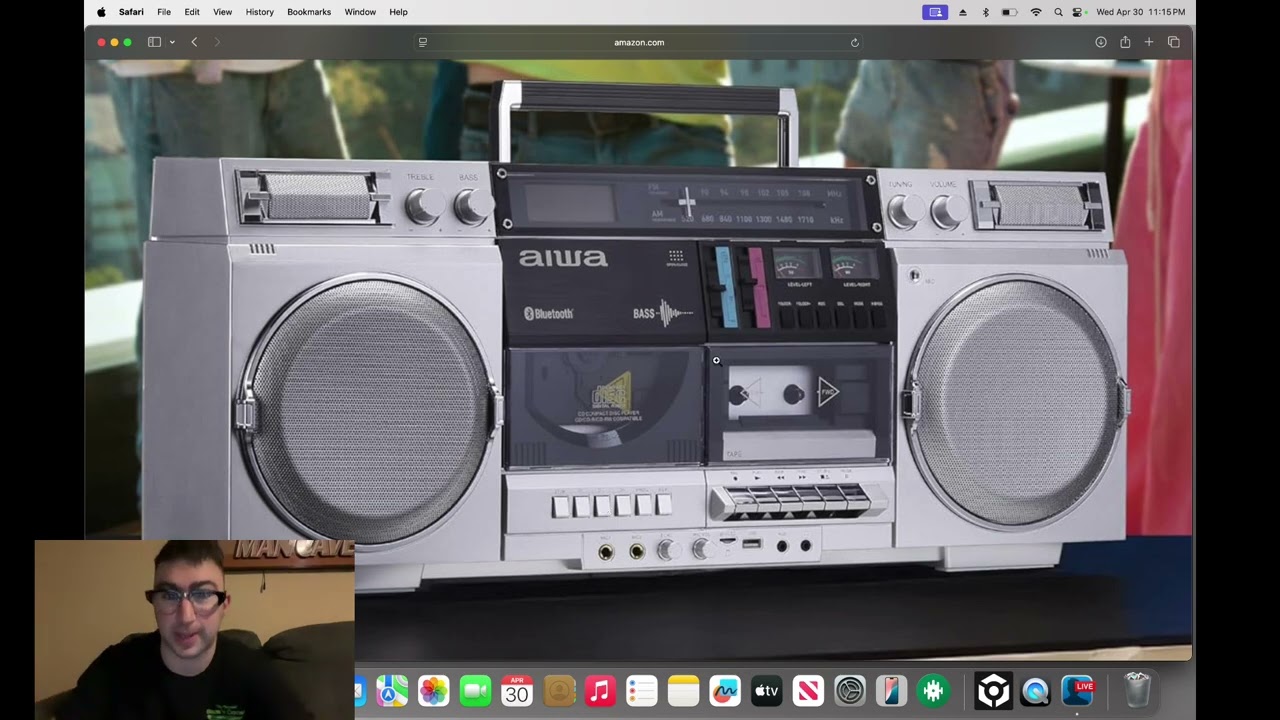The width and height of the screenshot is (1280, 720).
Task: Open Calendar showing 30 in Dock
Action: click(516, 690)
